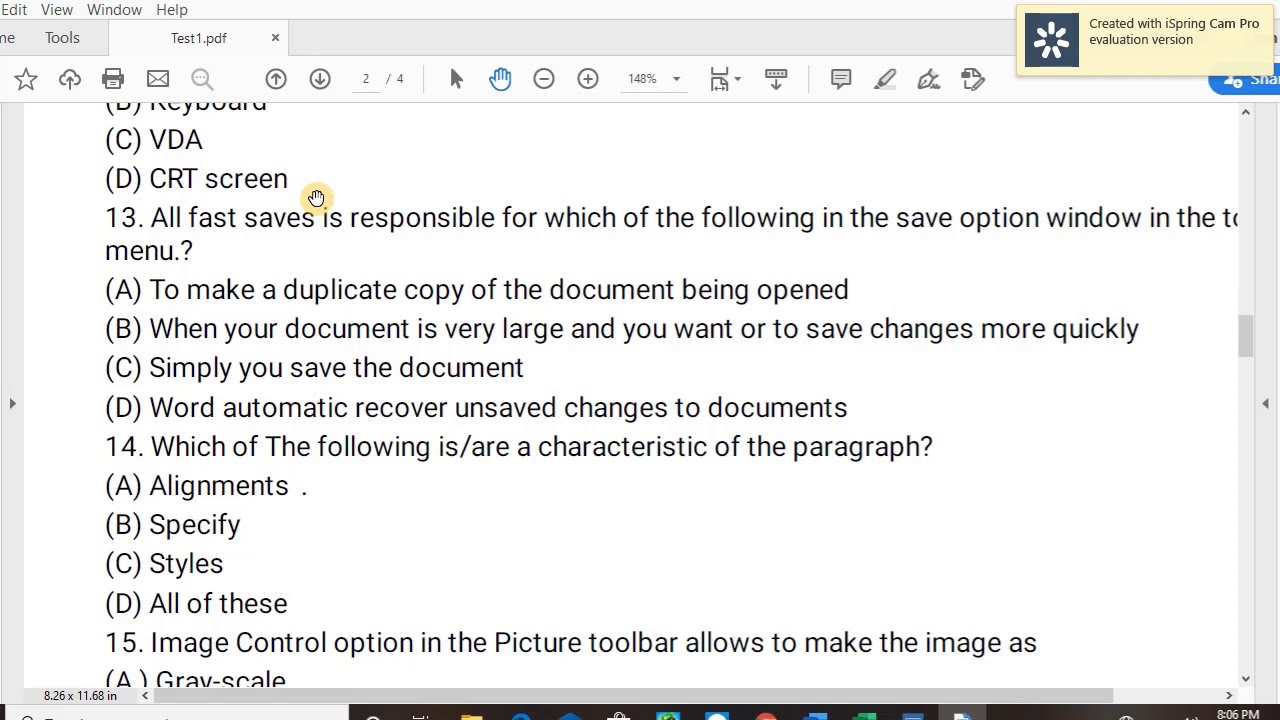The width and height of the screenshot is (1280, 720).
Task: Zoom in with the plus icon
Action: 588,79
